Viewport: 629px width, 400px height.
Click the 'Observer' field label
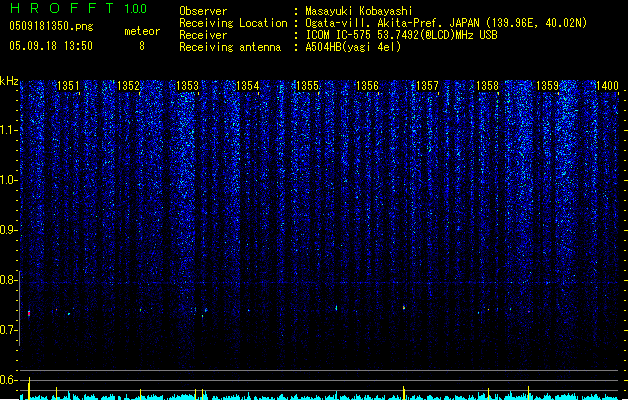point(203,11)
